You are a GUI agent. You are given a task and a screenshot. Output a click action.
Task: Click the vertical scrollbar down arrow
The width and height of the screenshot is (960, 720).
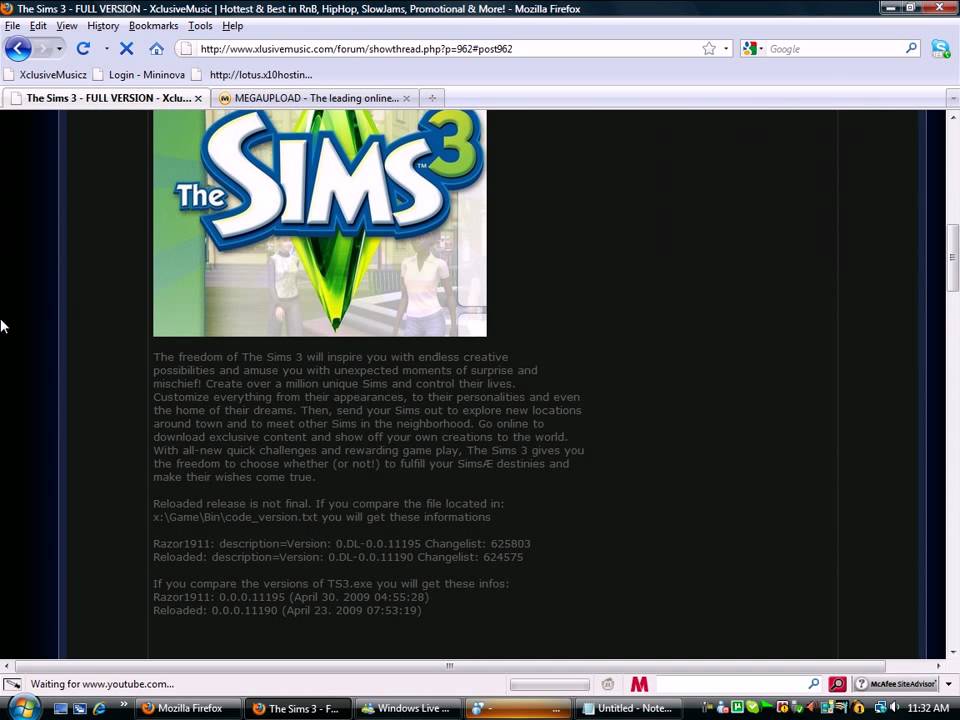pyautogui.click(x=953, y=653)
